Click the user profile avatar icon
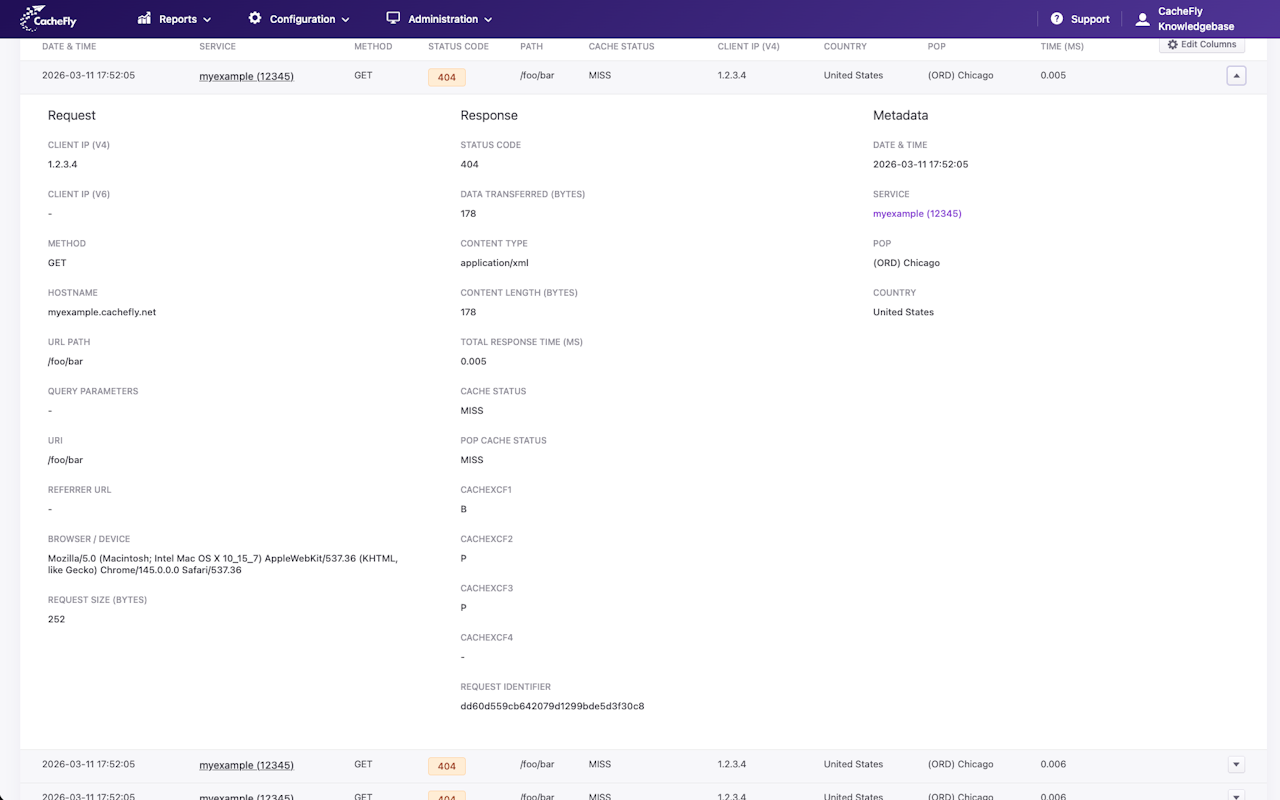1280x800 pixels. [x=1142, y=19]
